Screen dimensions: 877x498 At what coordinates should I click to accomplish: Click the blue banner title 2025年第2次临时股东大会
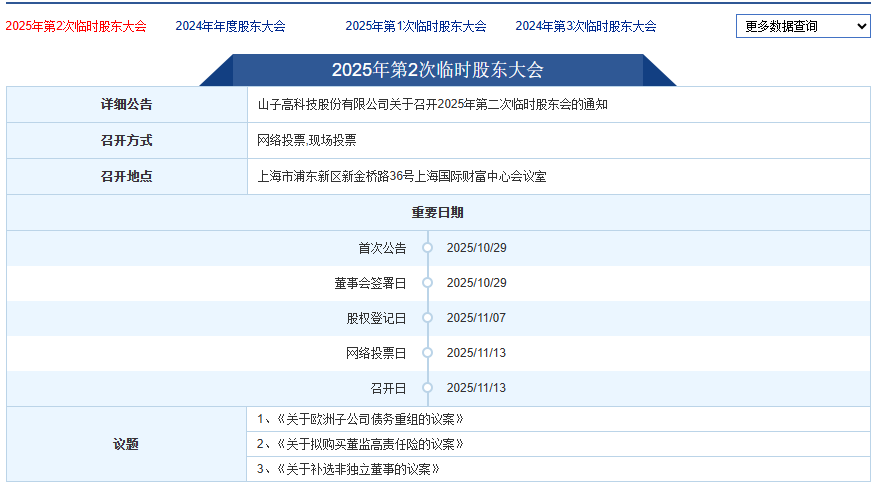[x=438, y=70]
